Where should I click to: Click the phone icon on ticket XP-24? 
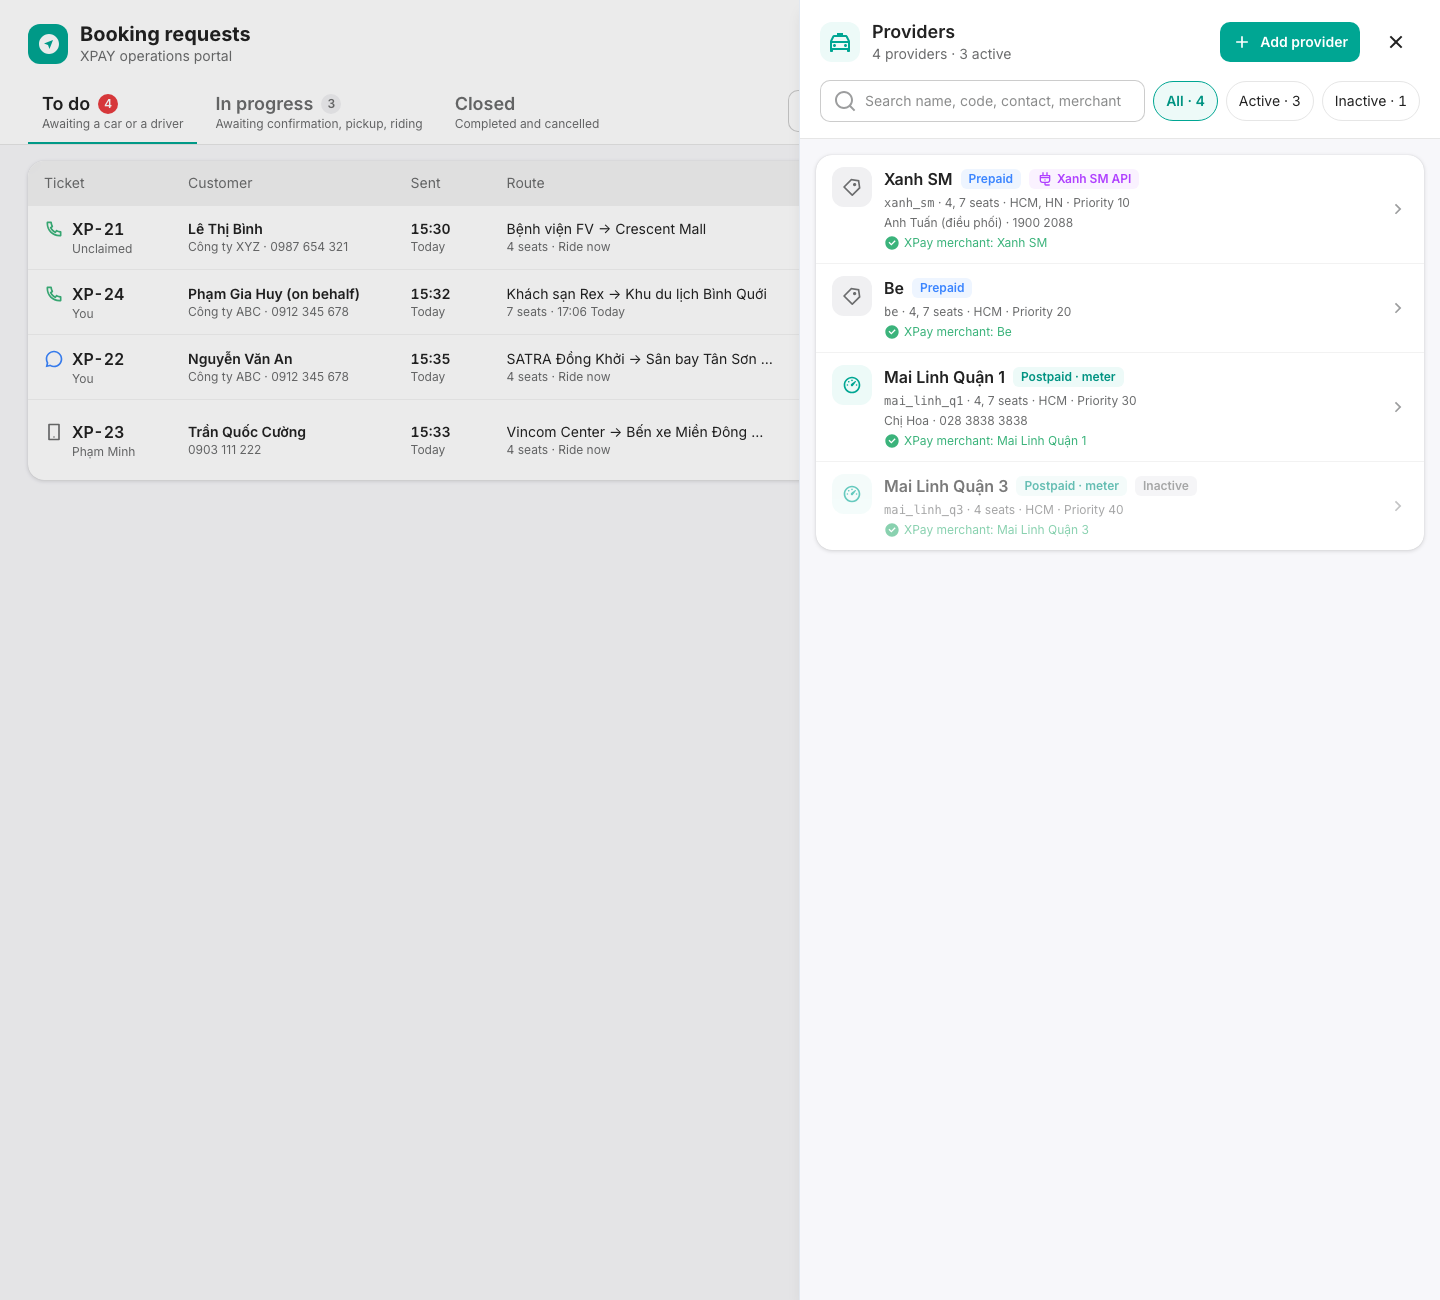click(54, 294)
